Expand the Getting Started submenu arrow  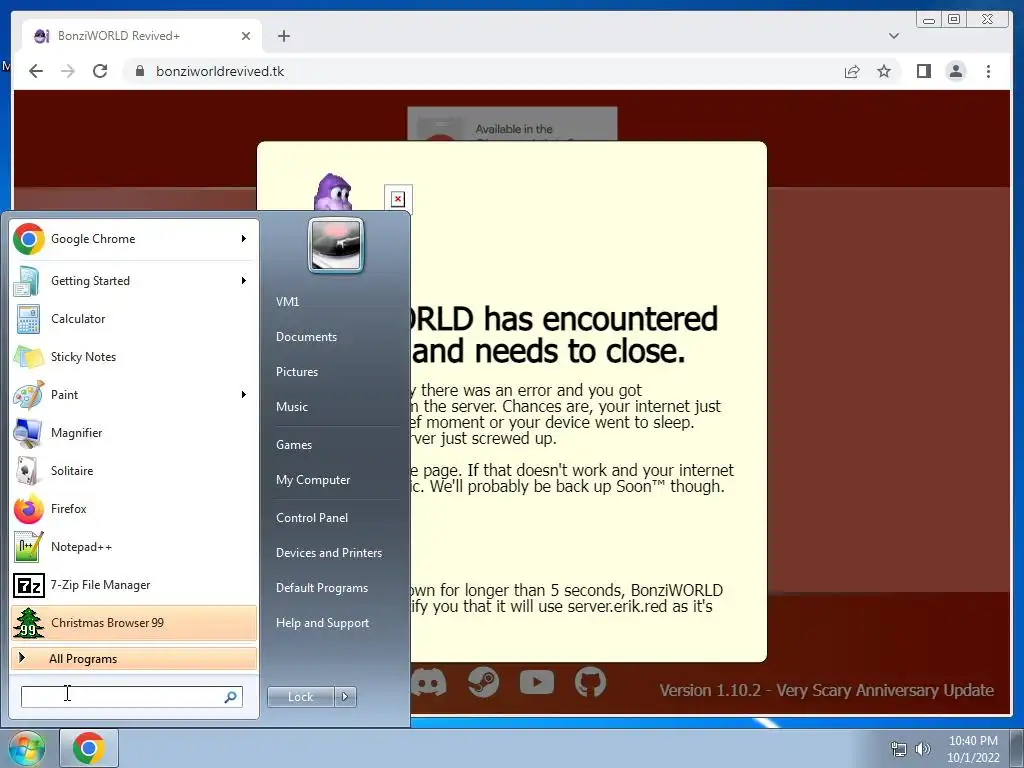click(244, 281)
